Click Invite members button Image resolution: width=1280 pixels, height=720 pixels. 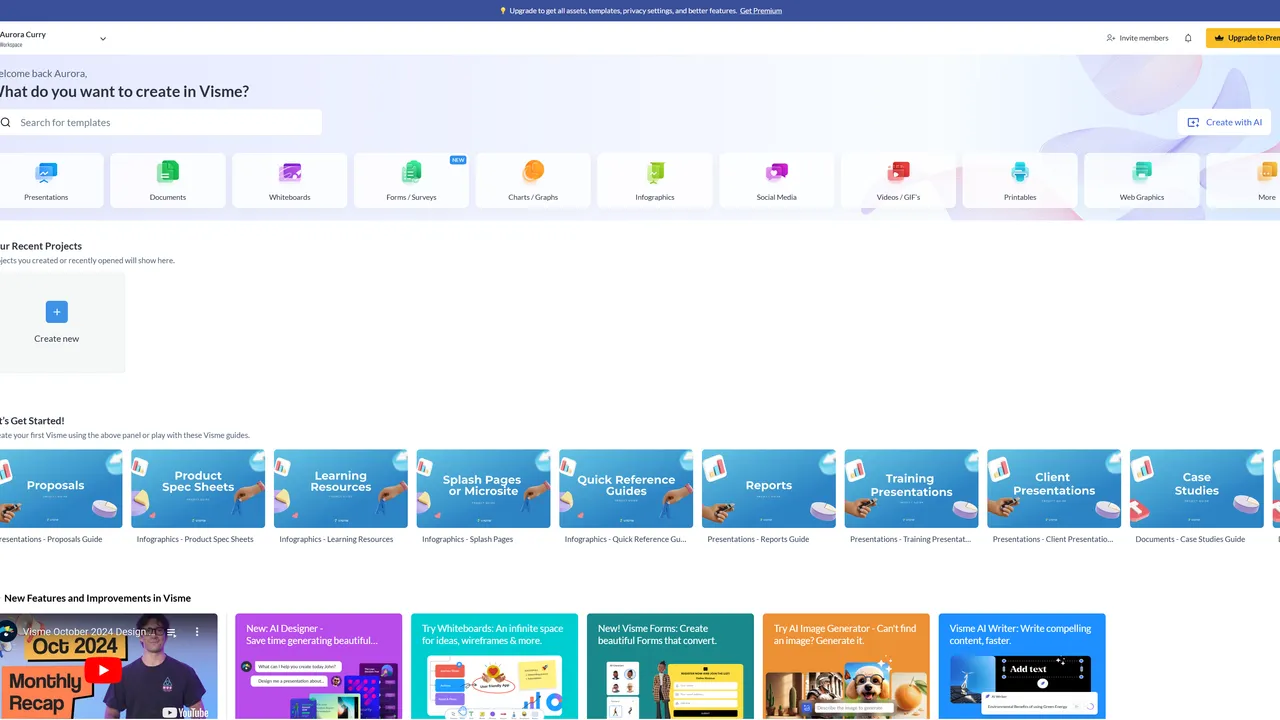[1137, 38]
